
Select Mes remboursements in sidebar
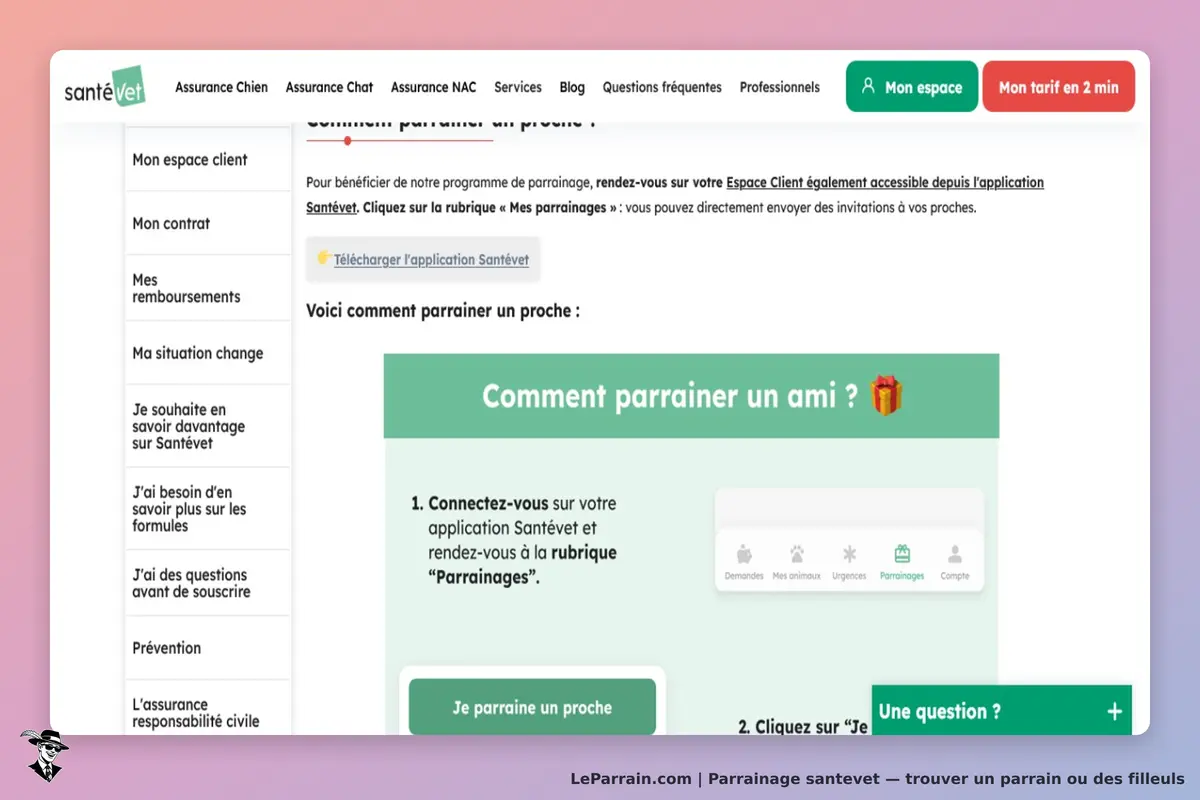(x=208, y=288)
